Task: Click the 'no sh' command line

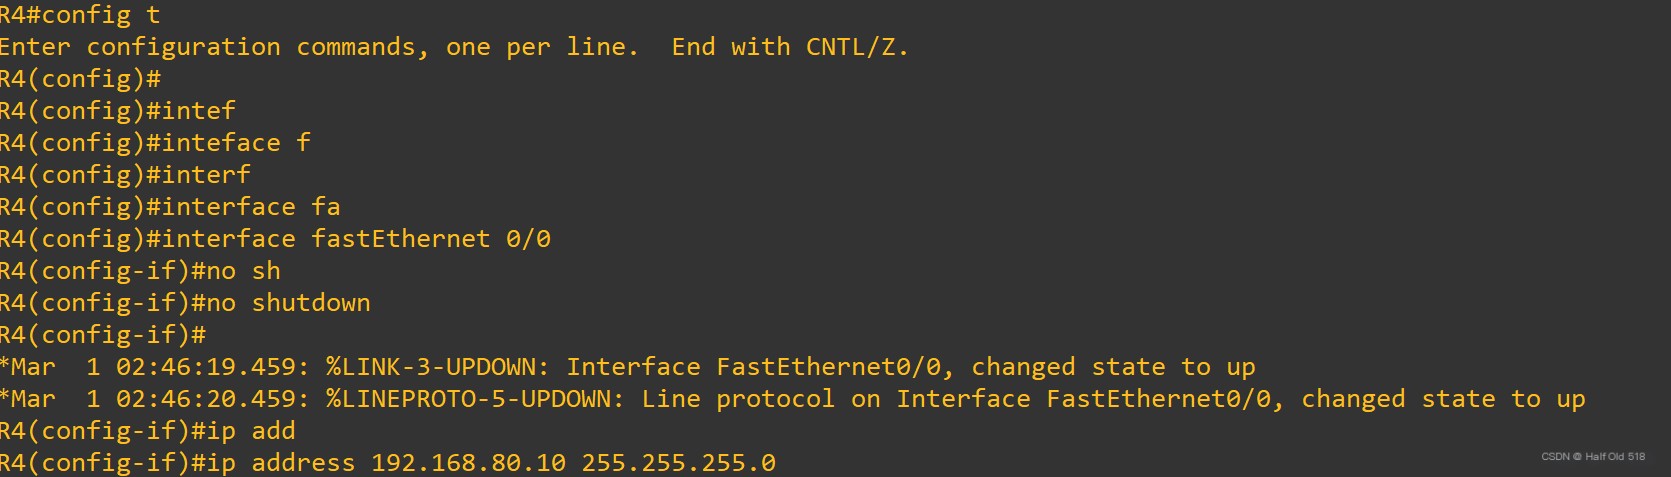Action: (140, 271)
